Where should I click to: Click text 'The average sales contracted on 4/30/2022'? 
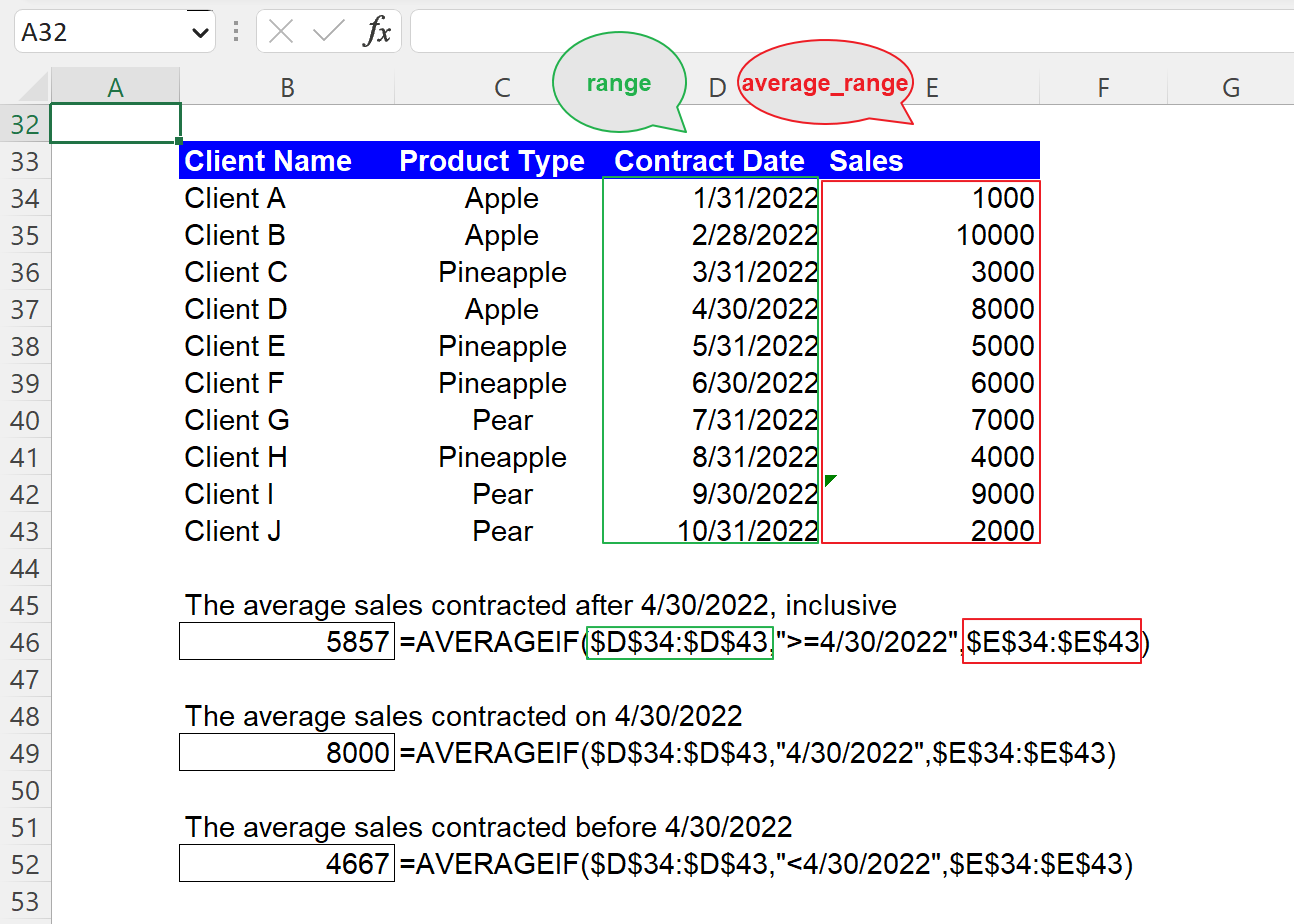click(463, 716)
